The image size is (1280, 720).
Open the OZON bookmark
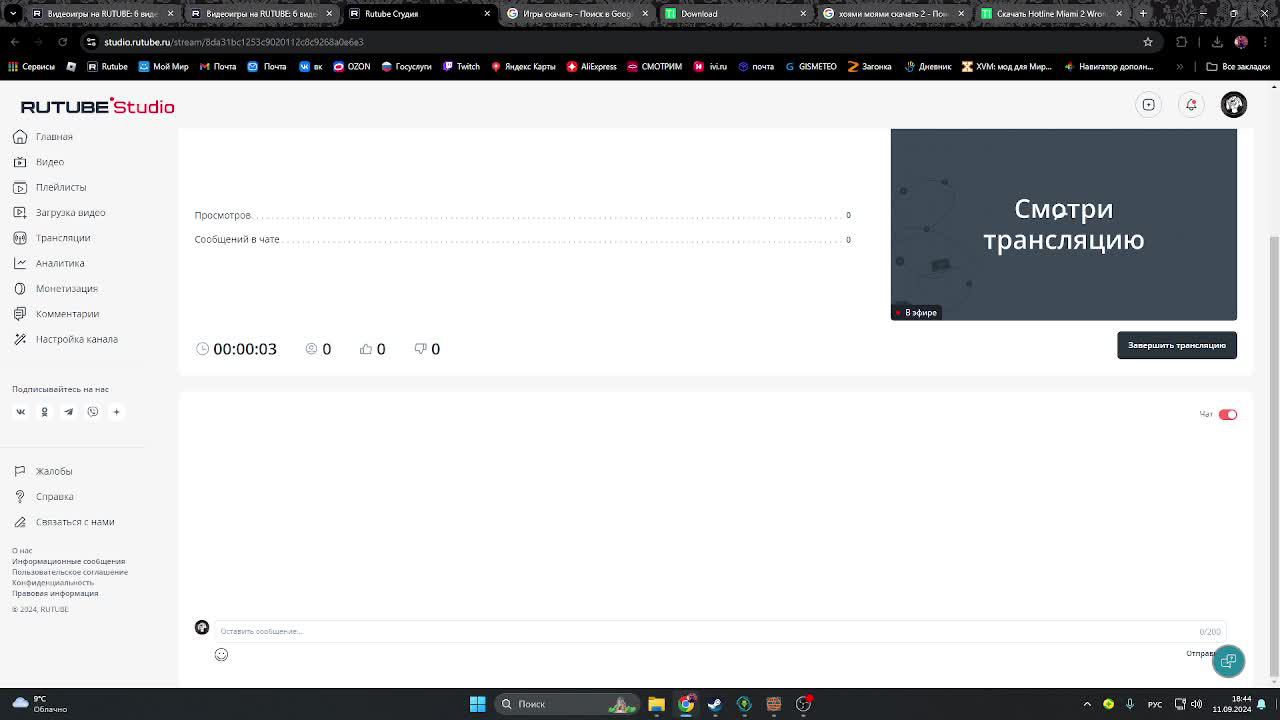[x=351, y=67]
